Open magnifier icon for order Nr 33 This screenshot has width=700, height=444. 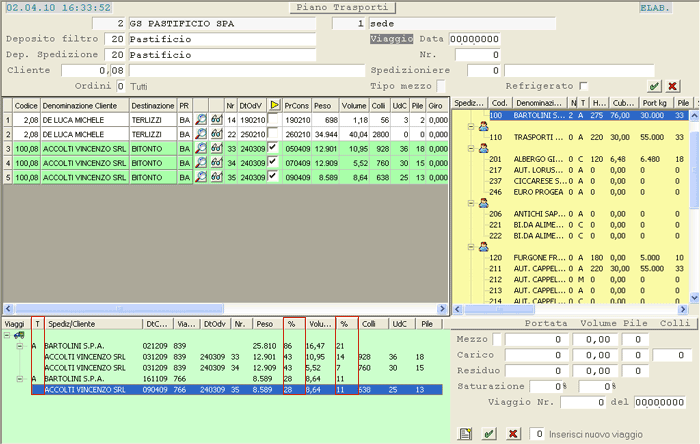point(201,148)
